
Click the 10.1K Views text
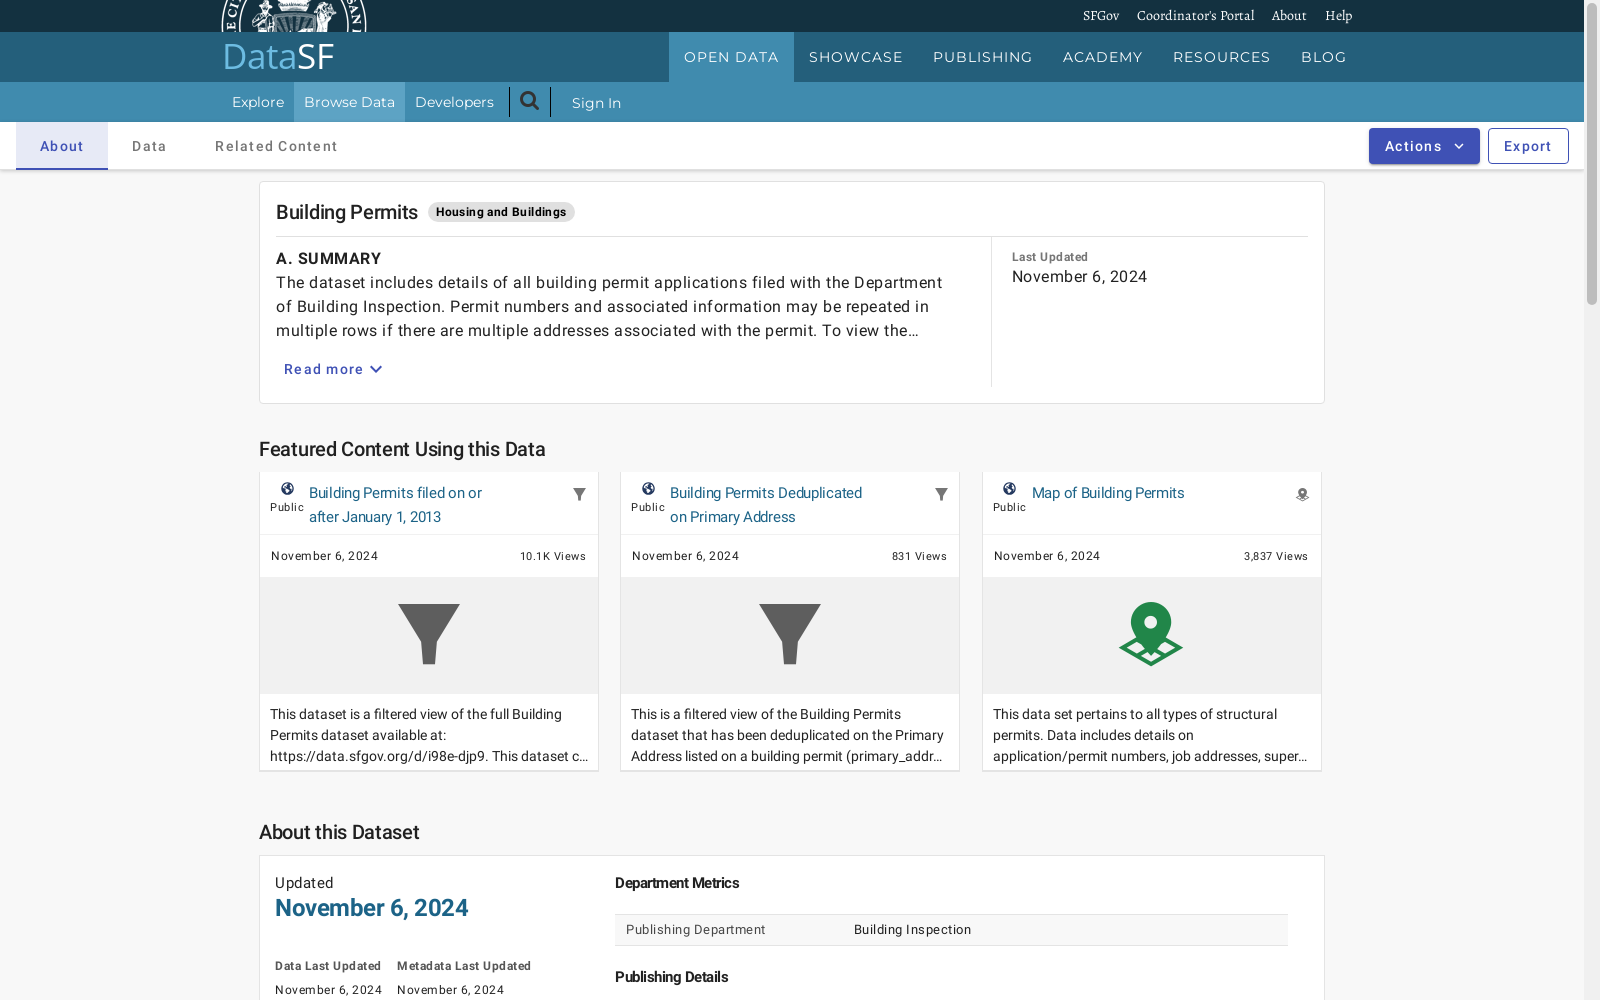553,556
